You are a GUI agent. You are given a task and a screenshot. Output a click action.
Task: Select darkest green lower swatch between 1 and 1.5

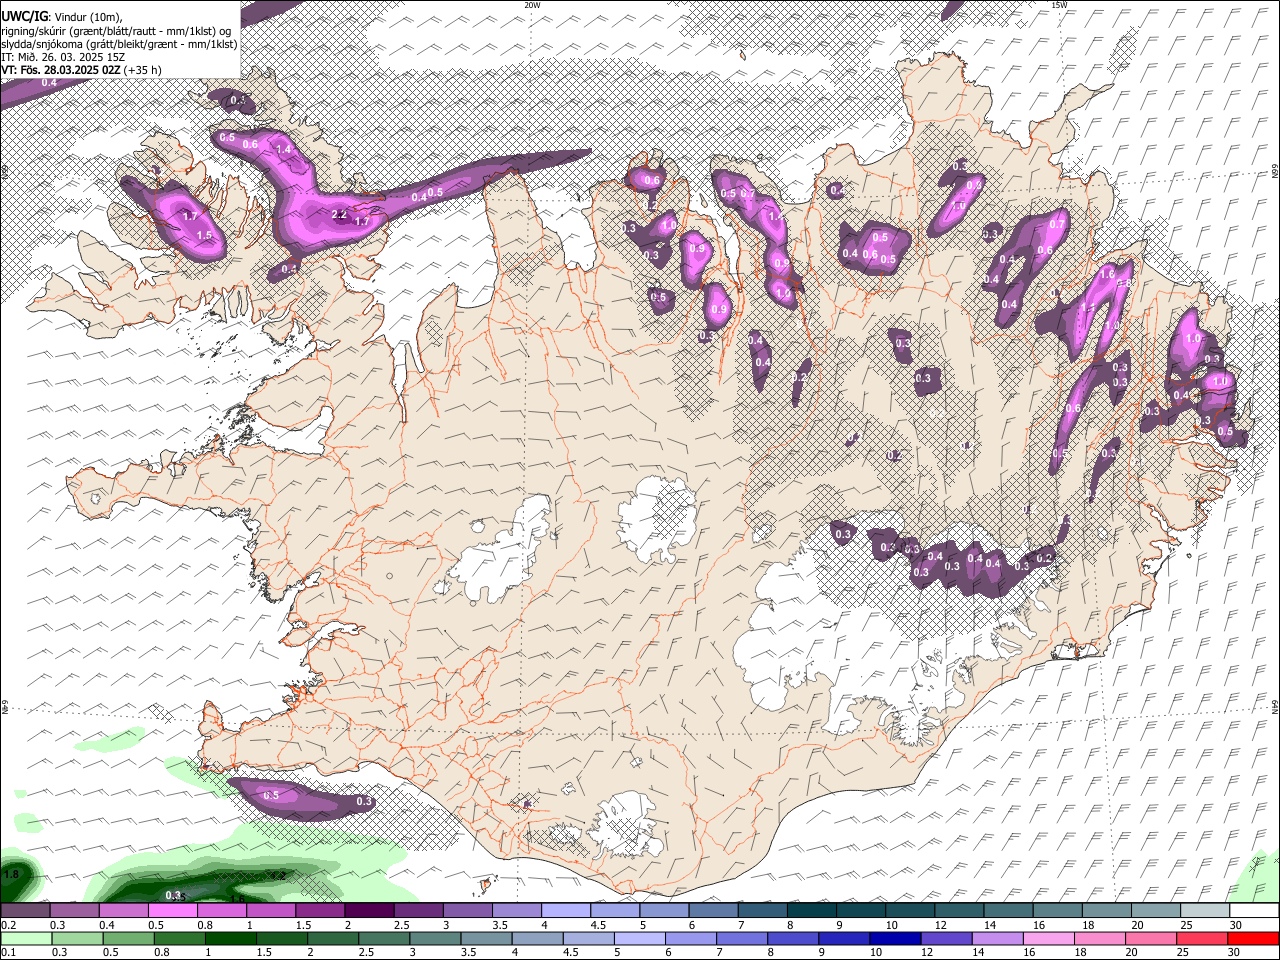231,939
